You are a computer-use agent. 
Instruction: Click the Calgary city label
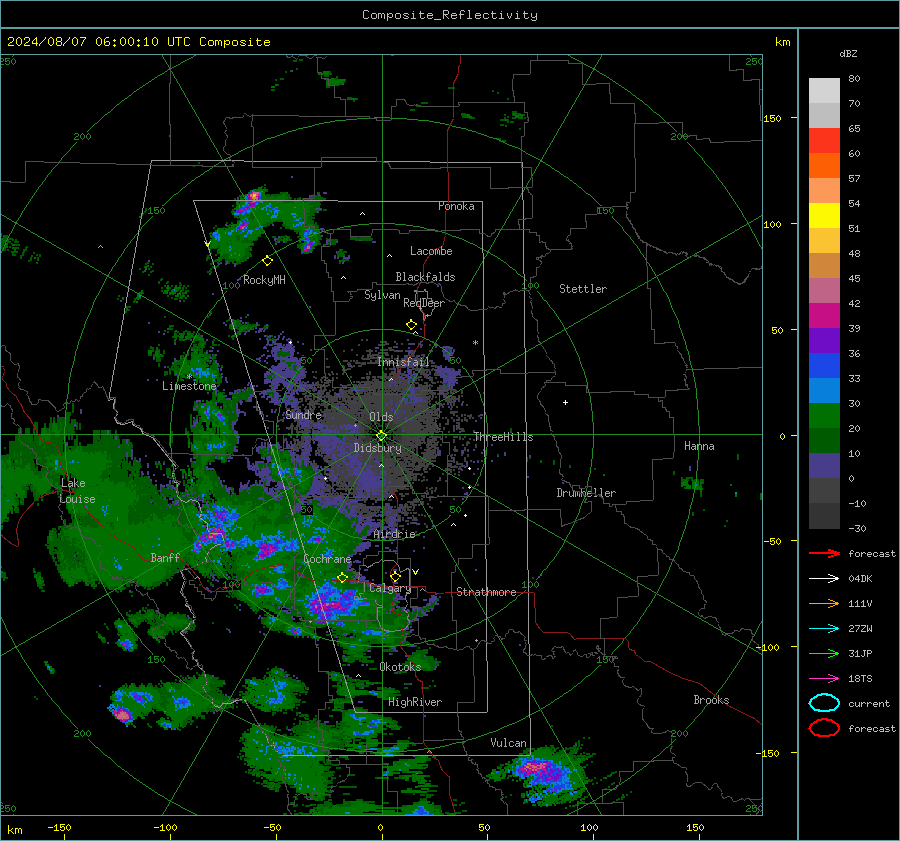(390, 588)
